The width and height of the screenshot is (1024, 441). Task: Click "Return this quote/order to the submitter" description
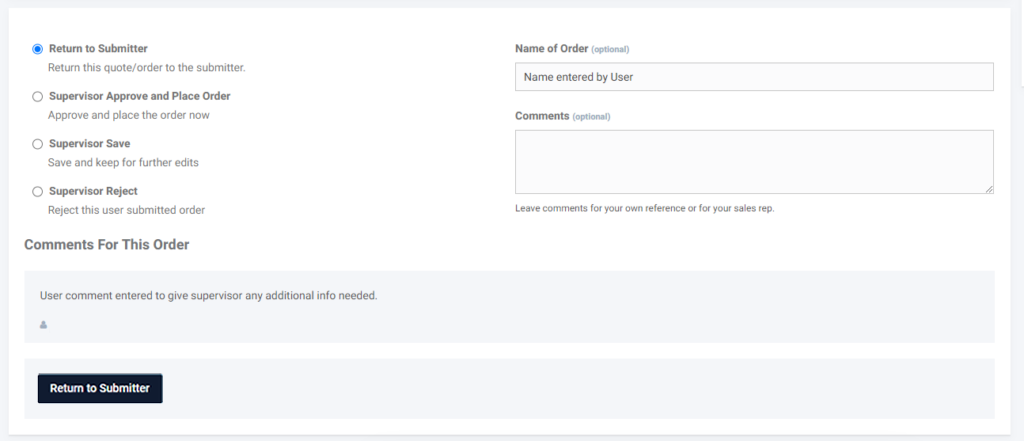146,68
